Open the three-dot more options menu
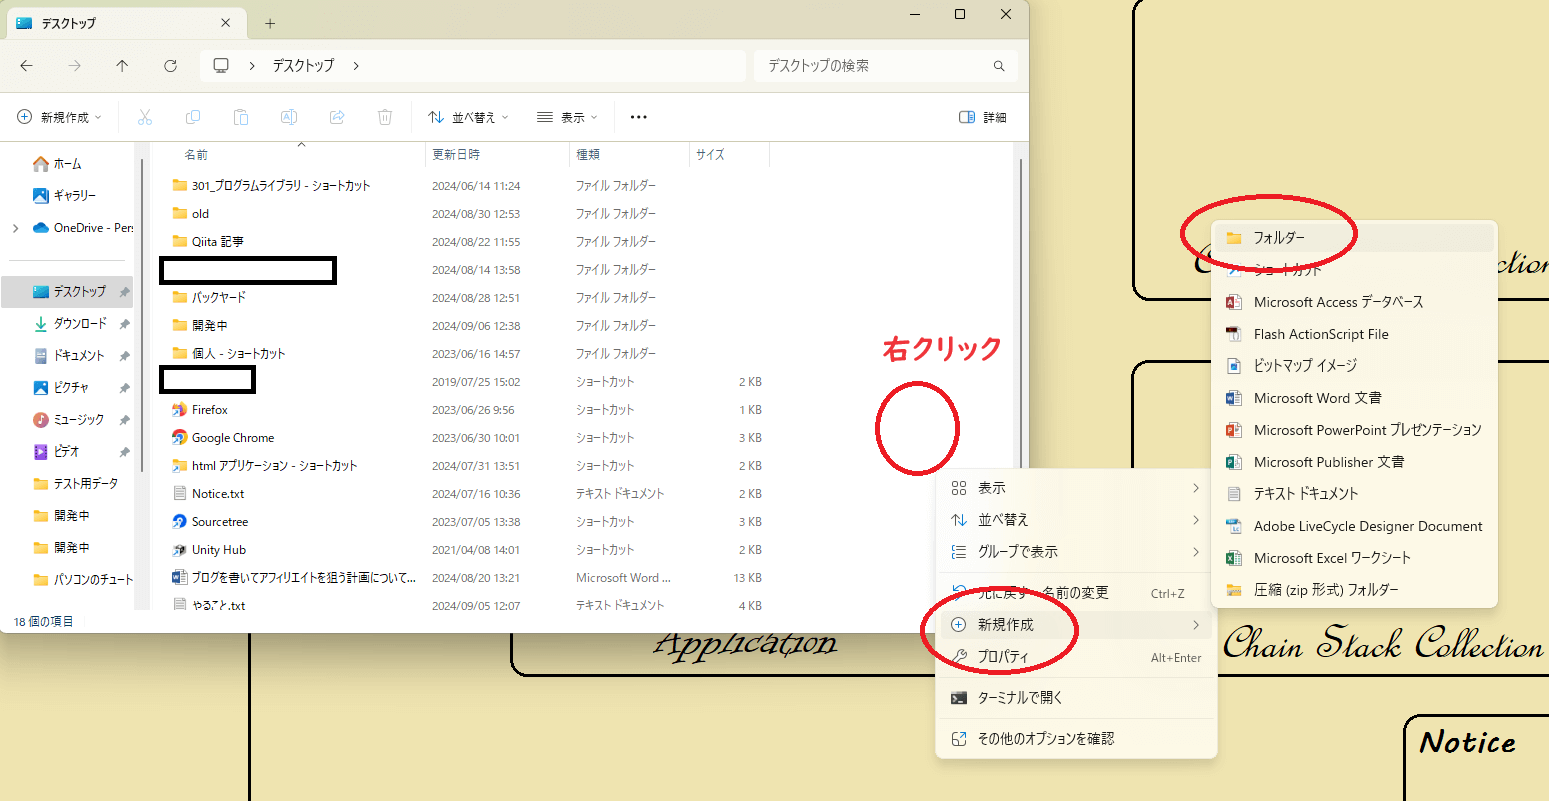This screenshot has height=801, width=1549. click(x=639, y=117)
